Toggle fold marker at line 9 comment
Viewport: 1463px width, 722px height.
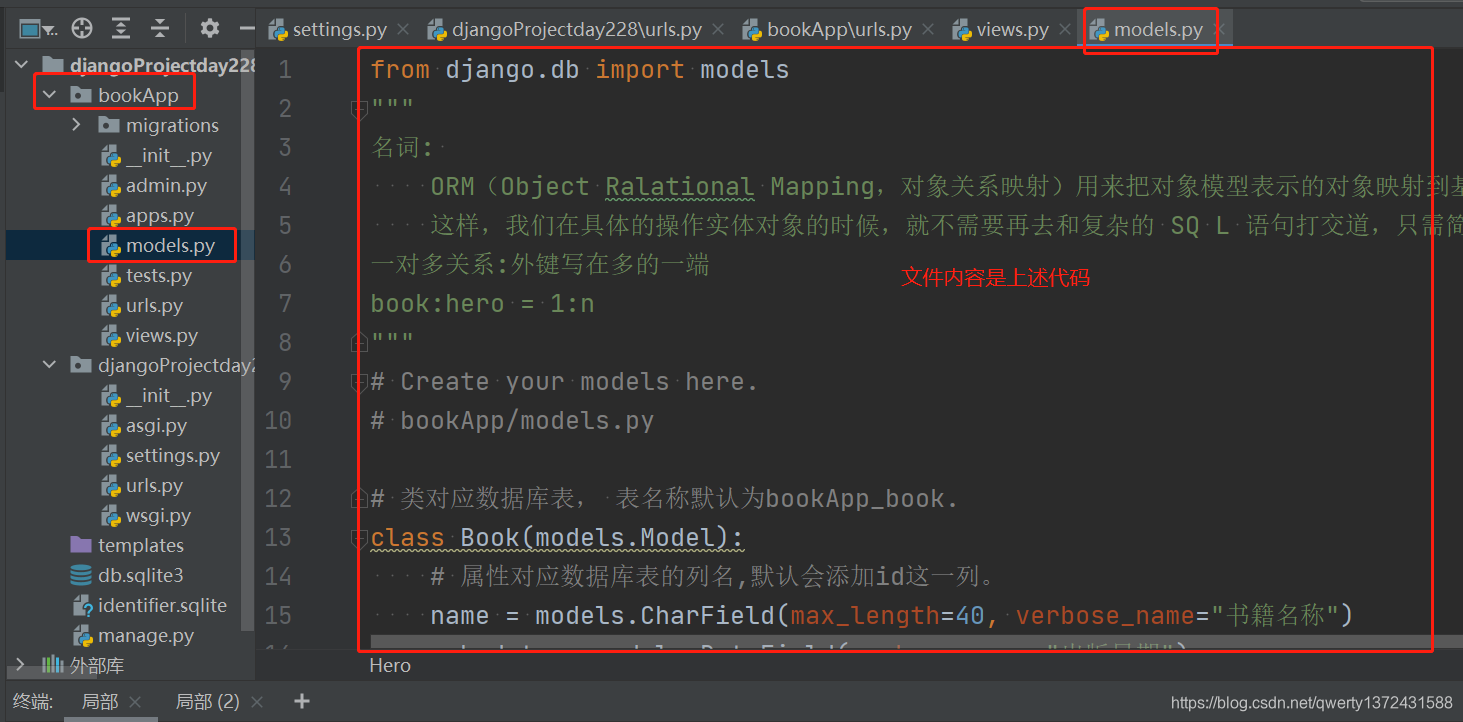tap(358, 381)
